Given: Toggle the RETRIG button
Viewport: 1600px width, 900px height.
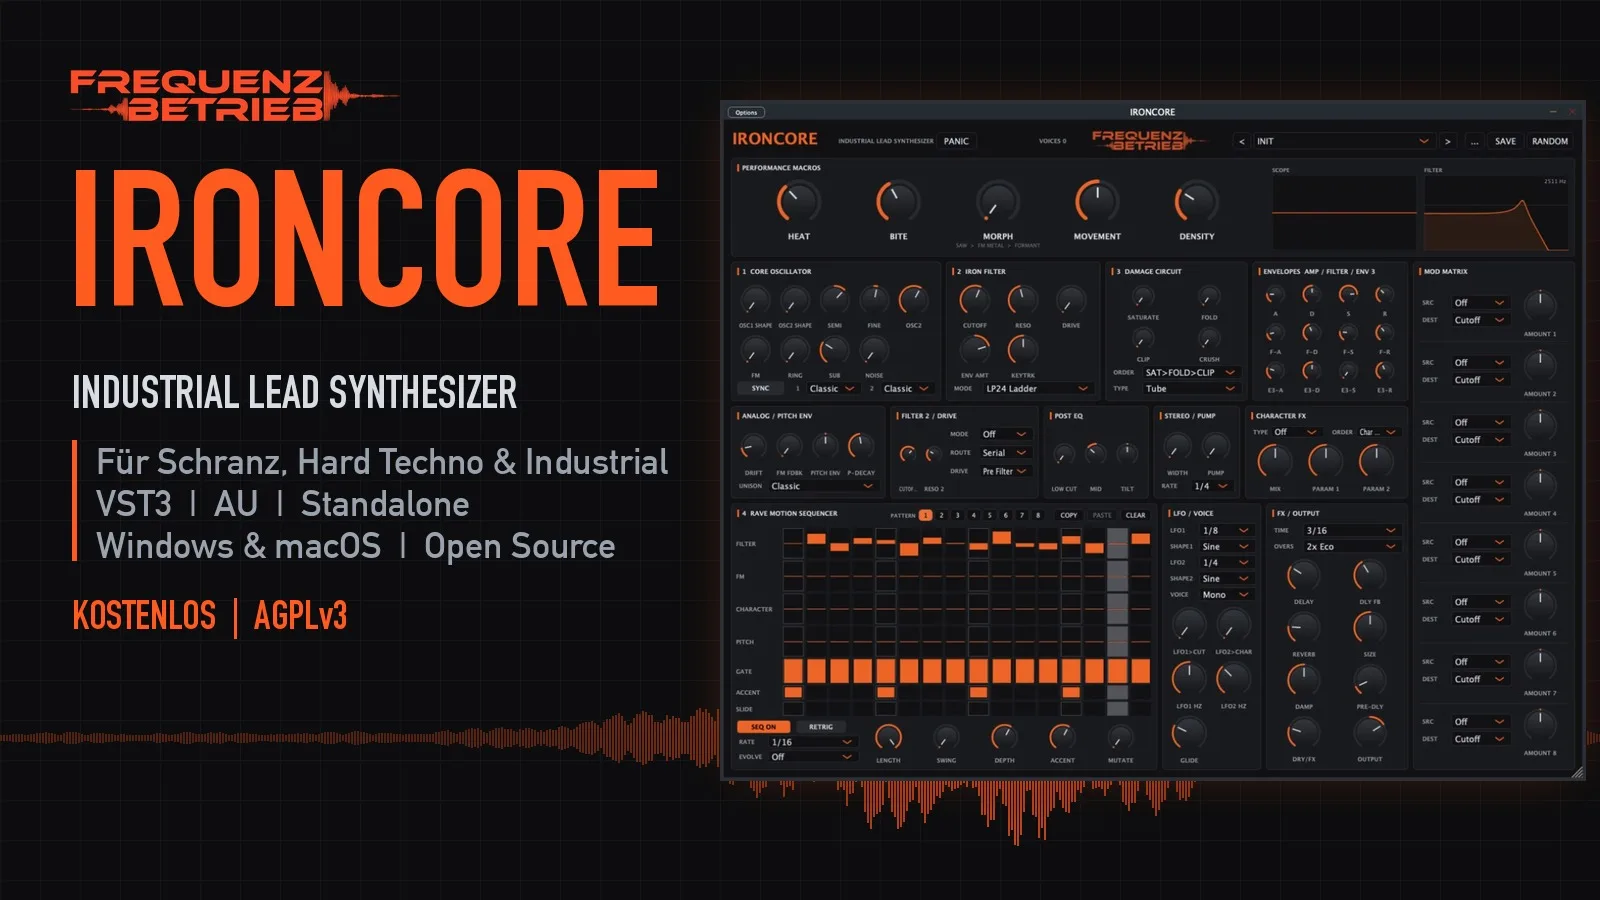Looking at the screenshot, I should coord(821,727).
